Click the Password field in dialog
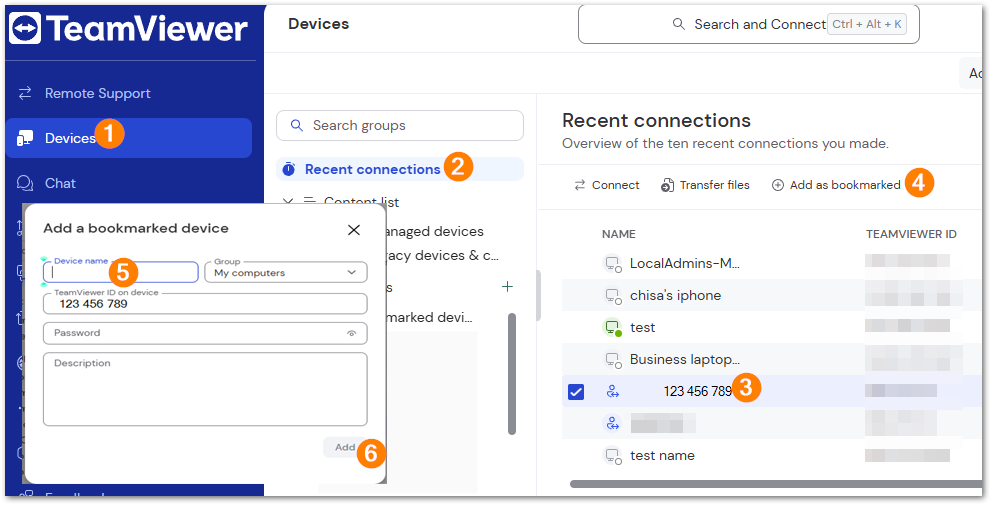The height and width of the screenshot is (505, 991). 205,333
